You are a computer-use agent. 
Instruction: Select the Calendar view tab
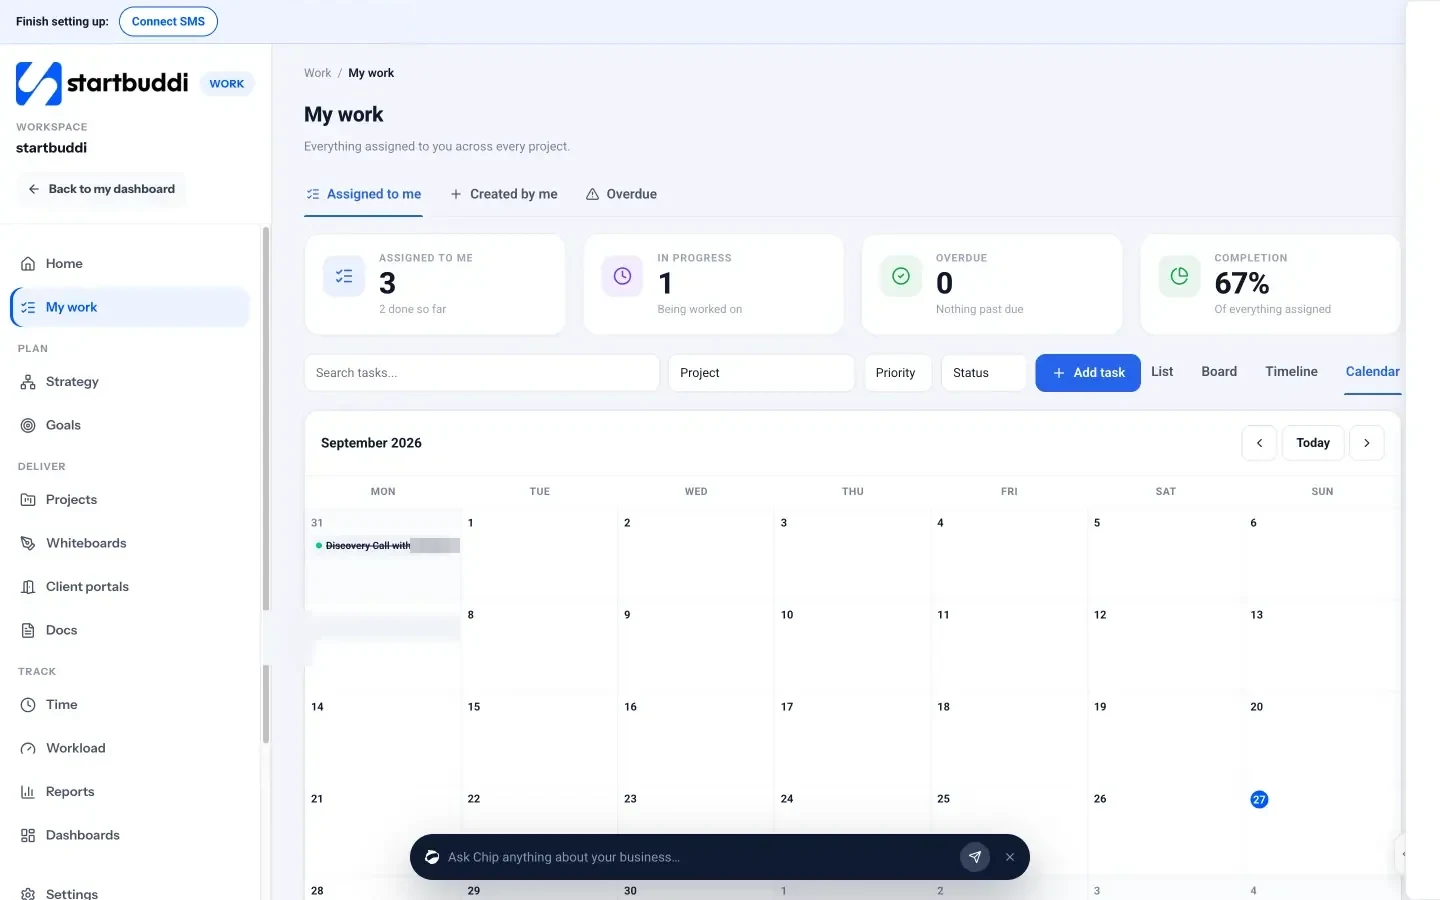point(1372,371)
